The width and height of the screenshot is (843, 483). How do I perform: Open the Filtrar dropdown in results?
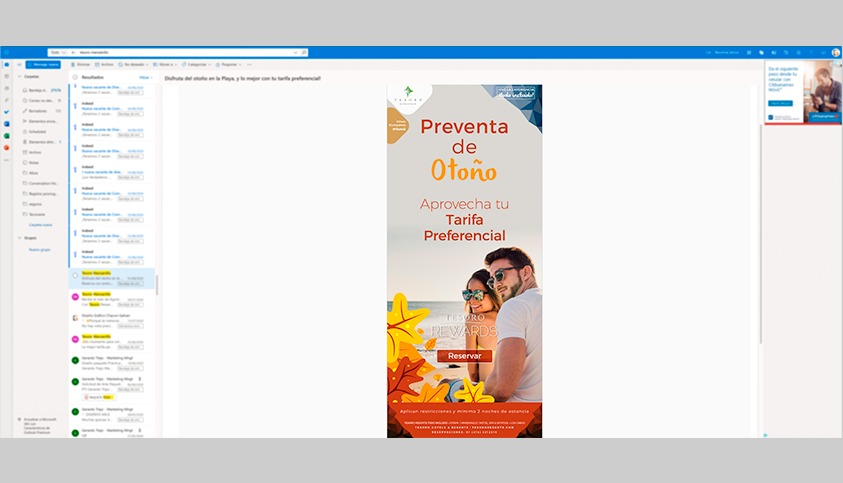coord(145,77)
